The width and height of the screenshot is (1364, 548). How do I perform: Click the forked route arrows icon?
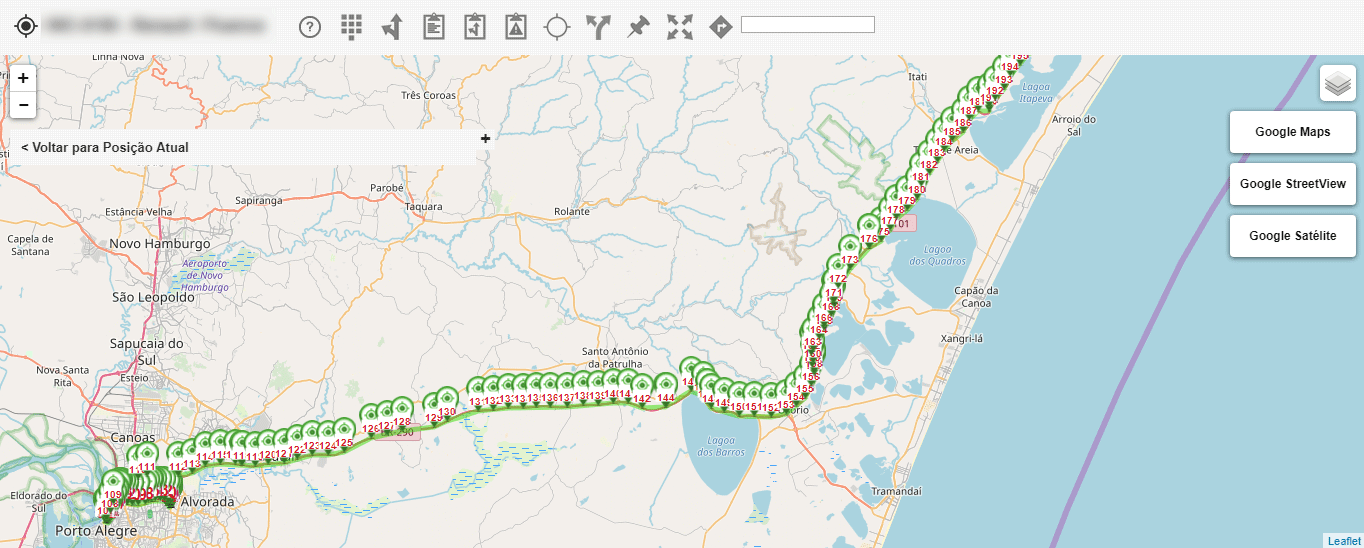(x=598, y=27)
